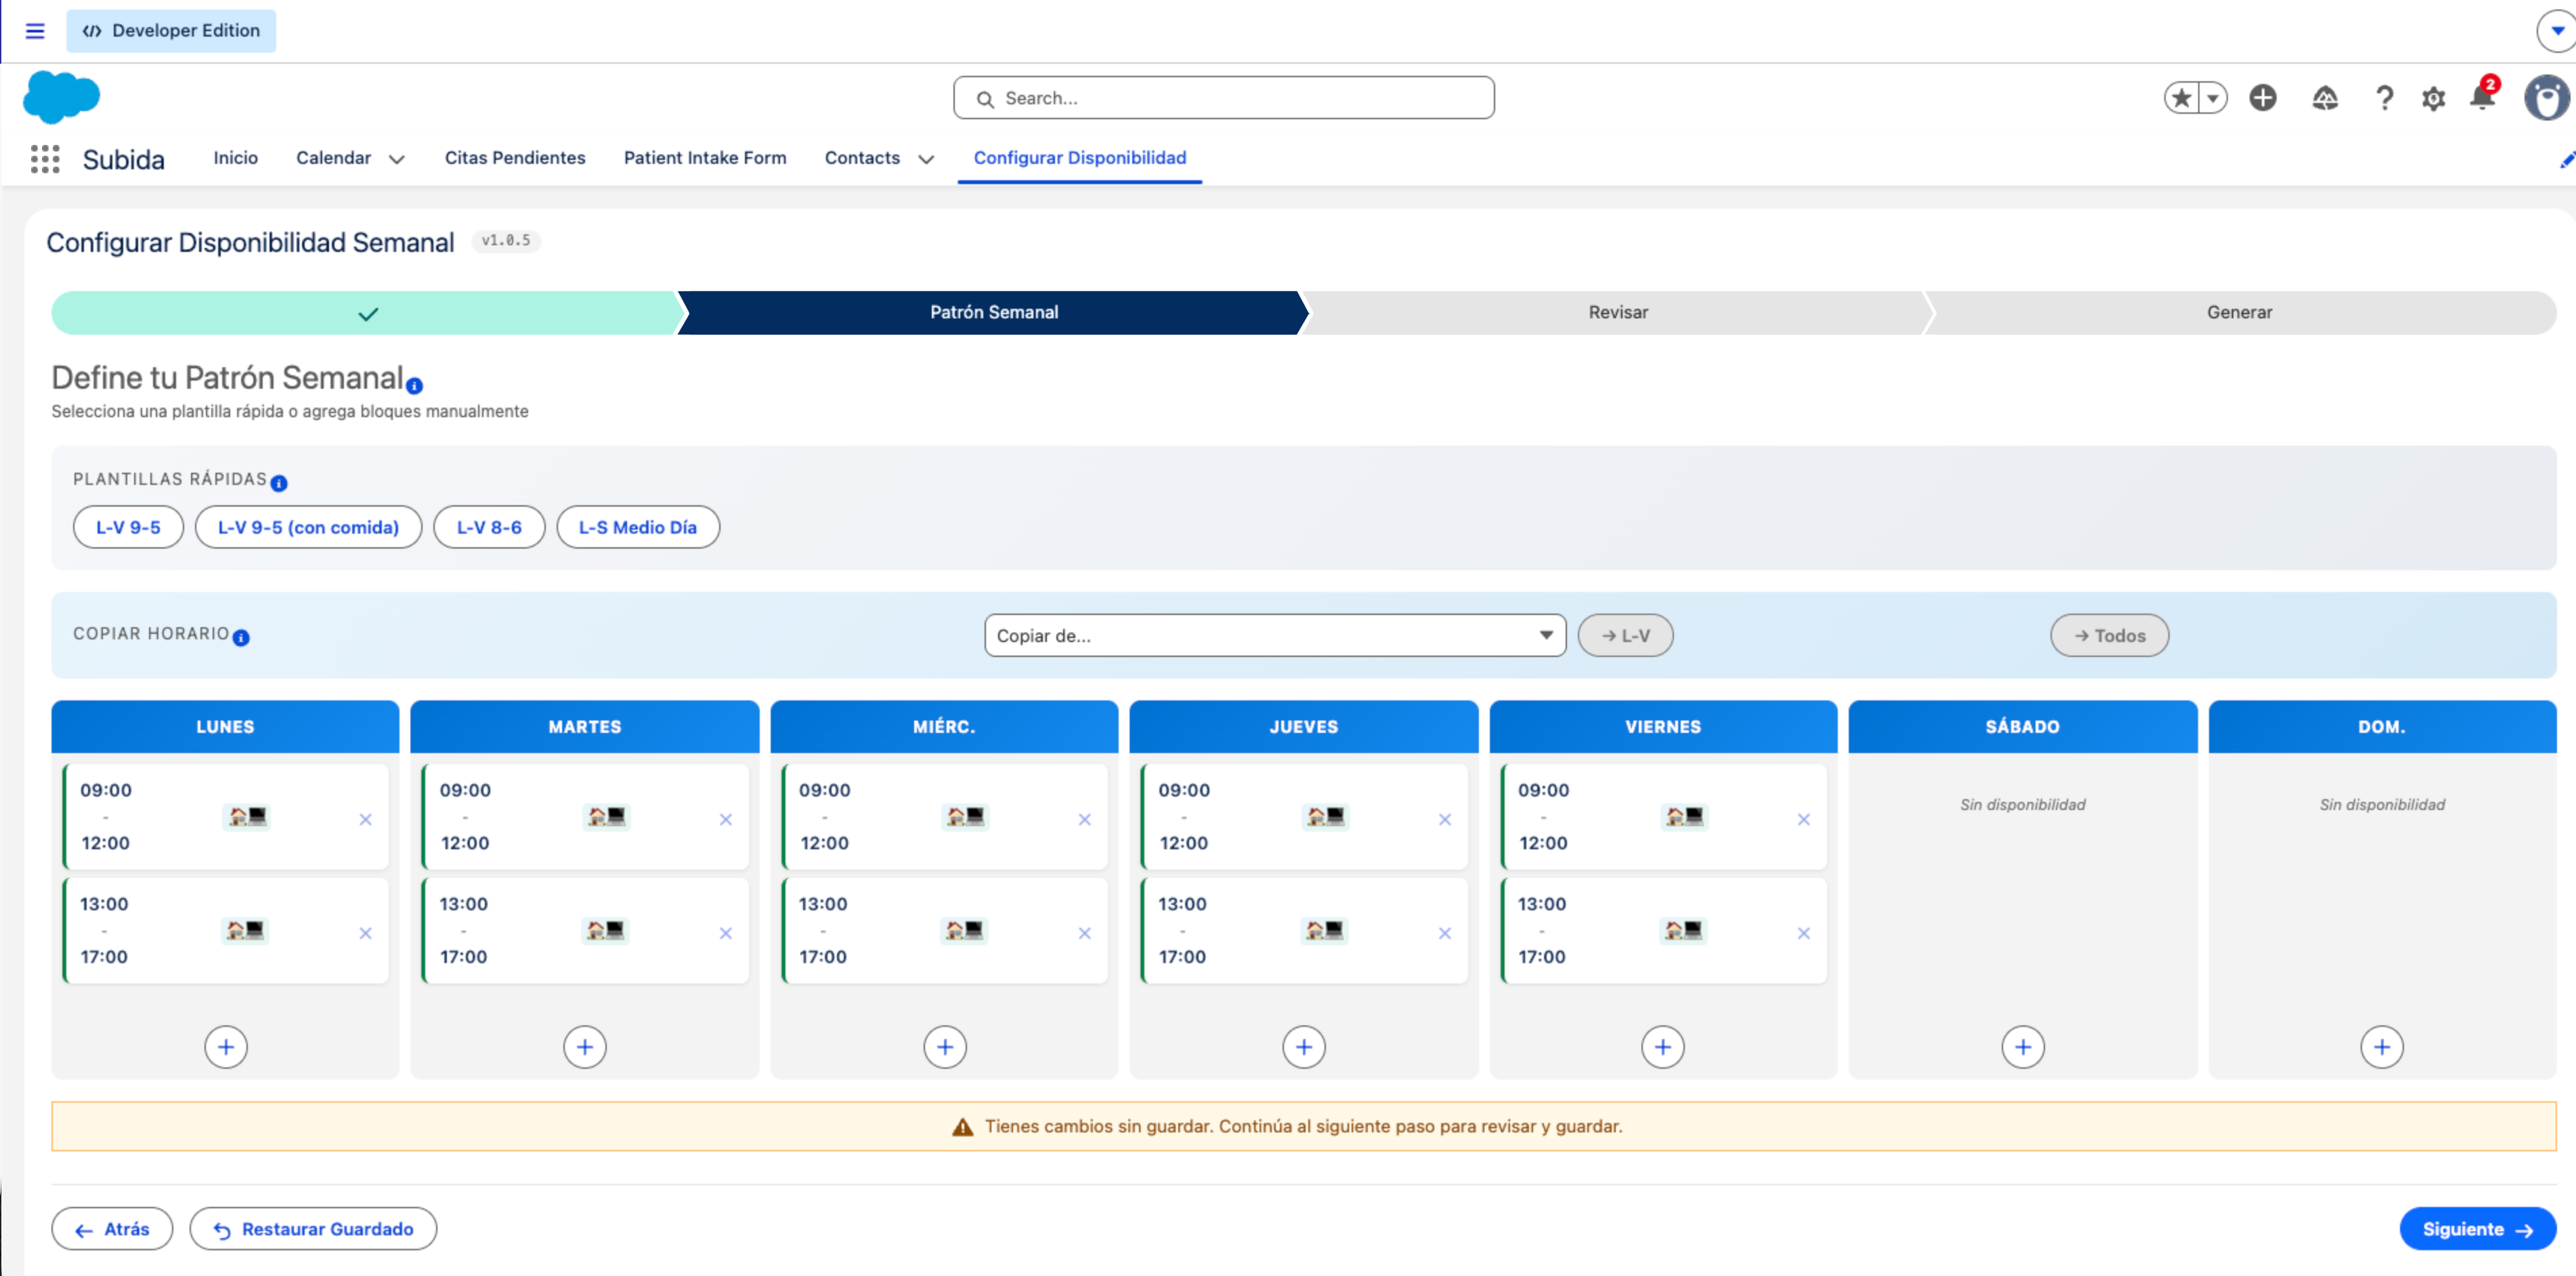This screenshot has height=1276, width=2576.
Task: Expand the top-right circular dropdown arrow
Action: click(x=2557, y=31)
